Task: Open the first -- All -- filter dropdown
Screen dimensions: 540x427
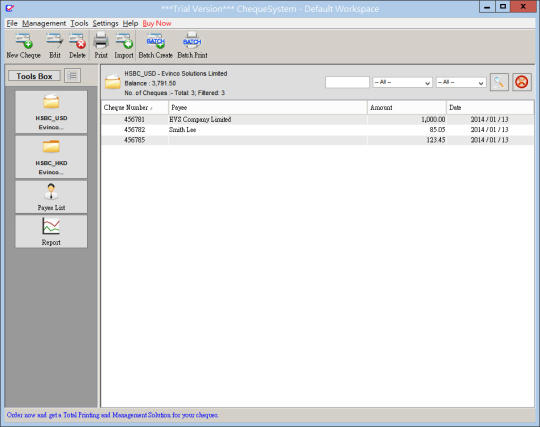Action: 402,83
